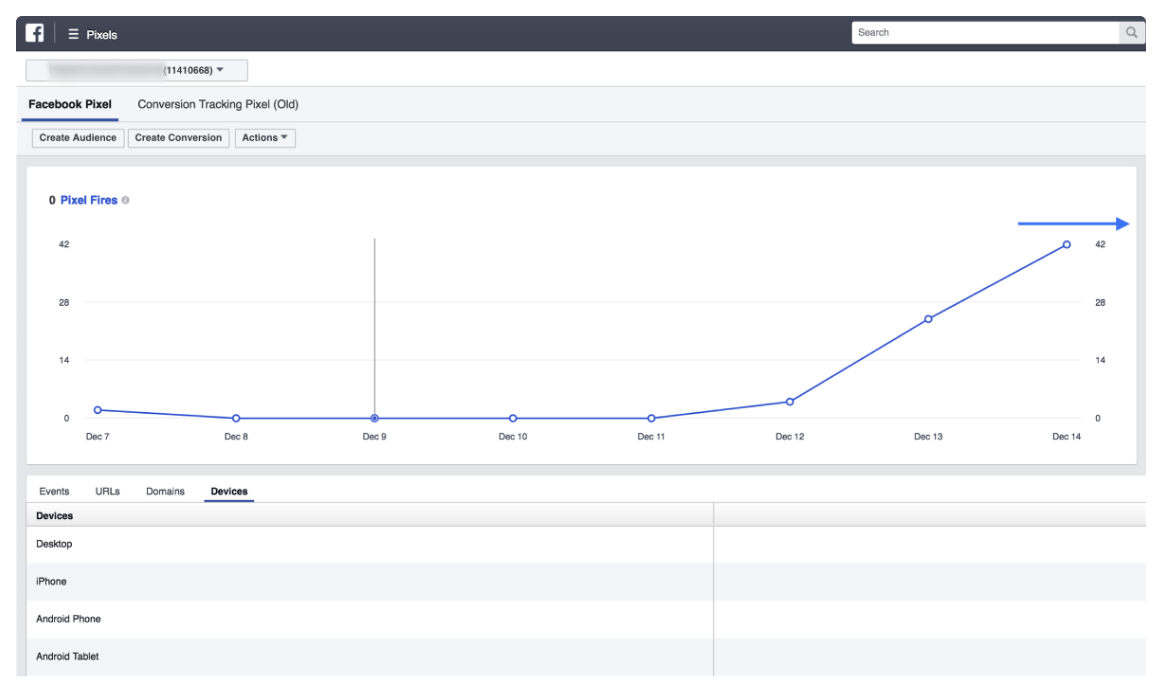The width and height of the screenshot is (1158, 698).
Task: Open the URLs tab
Action: tap(108, 491)
